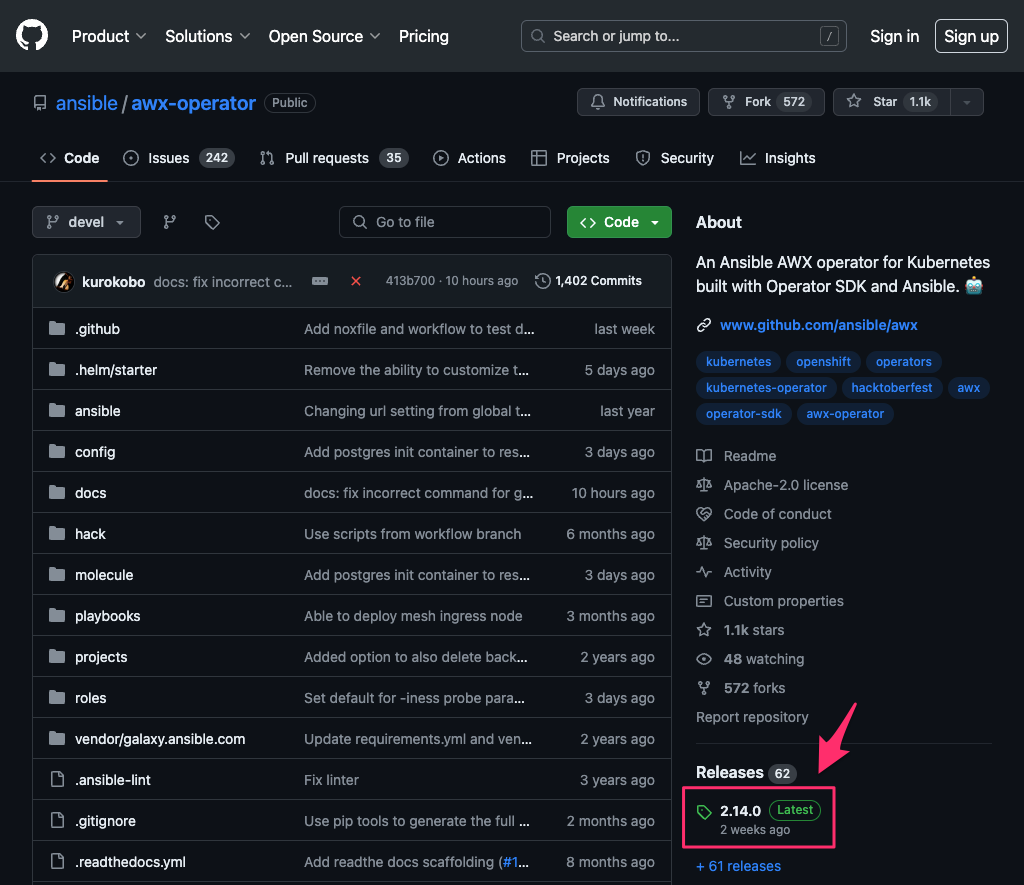Switch to the Pull requests tab
Screen dimensions: 1024x885
(334, 158)
